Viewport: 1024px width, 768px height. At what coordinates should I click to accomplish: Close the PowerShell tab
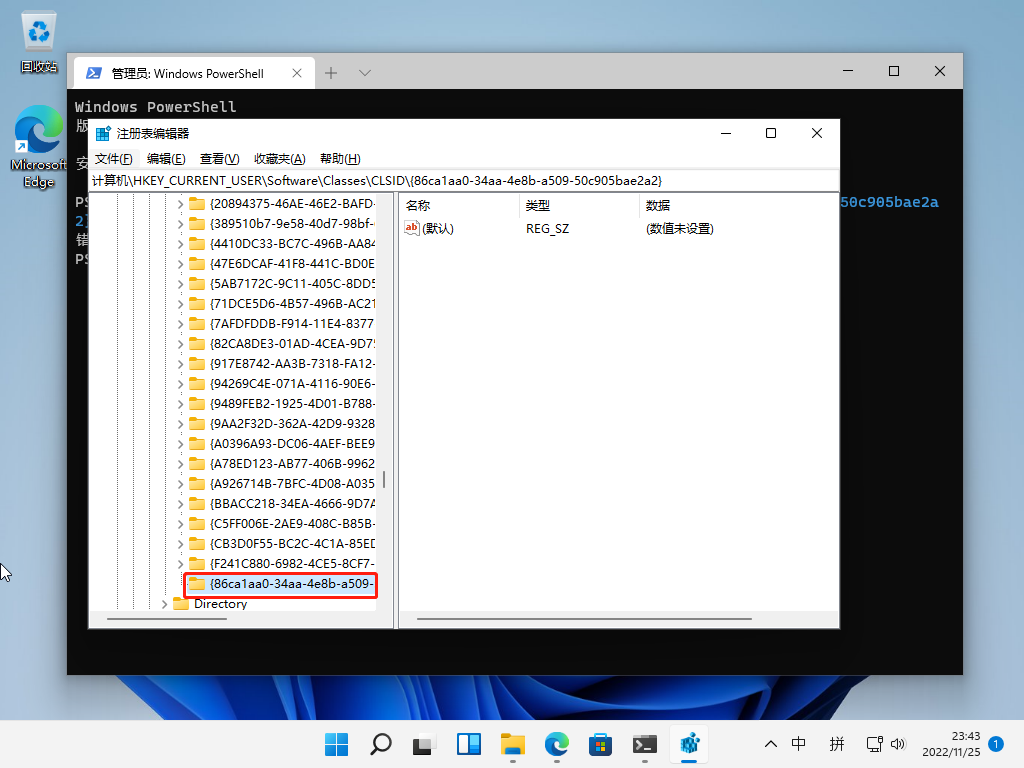297,73
